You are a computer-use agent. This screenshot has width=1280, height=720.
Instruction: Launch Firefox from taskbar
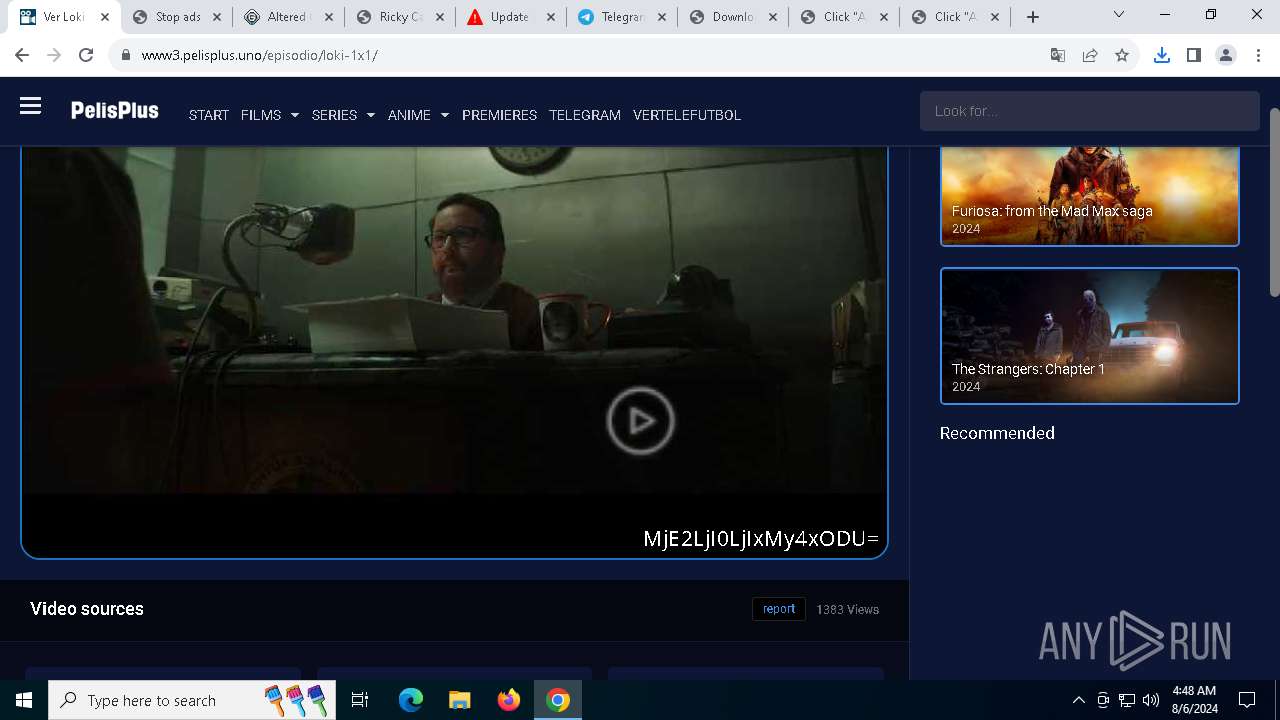pyautogui.click(x=509, y=700)
